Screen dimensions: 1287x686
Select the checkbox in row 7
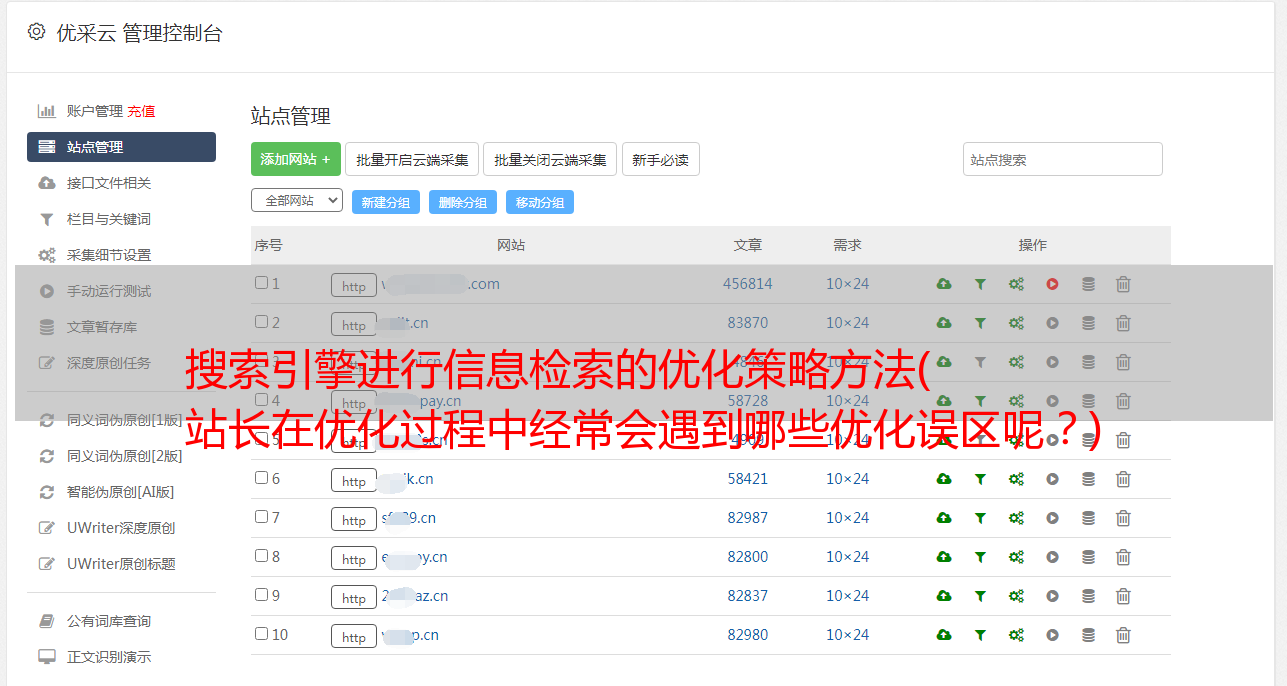[x=261, y=517]
